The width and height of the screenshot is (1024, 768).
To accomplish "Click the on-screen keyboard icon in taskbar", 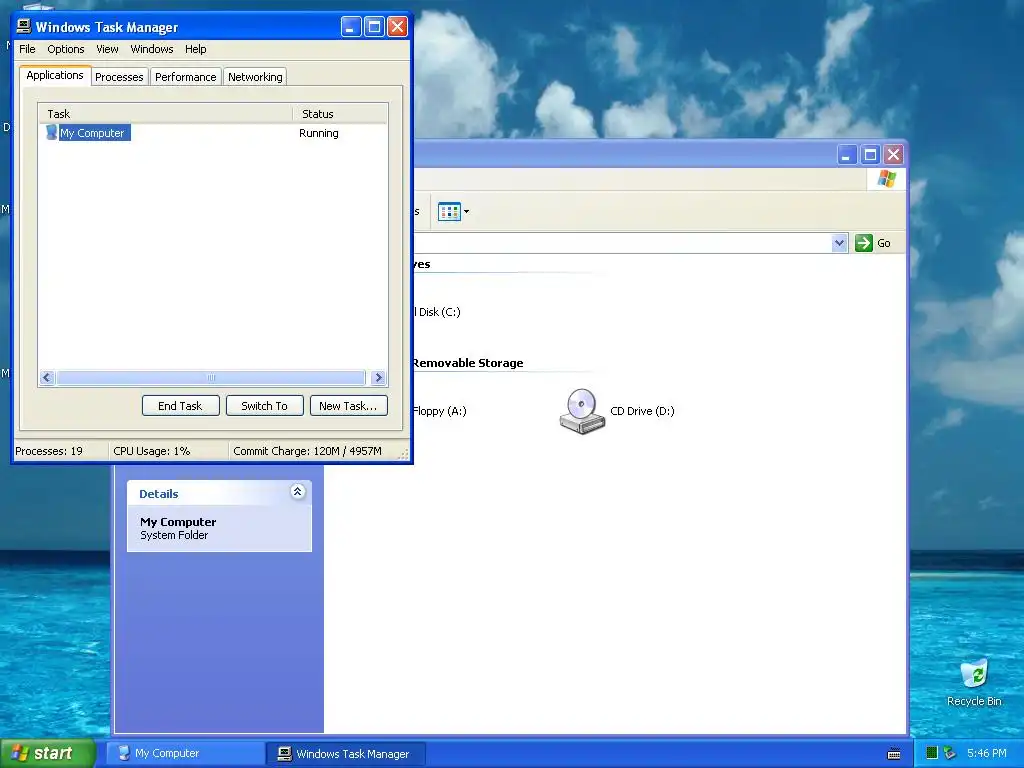I will (894, 754).
